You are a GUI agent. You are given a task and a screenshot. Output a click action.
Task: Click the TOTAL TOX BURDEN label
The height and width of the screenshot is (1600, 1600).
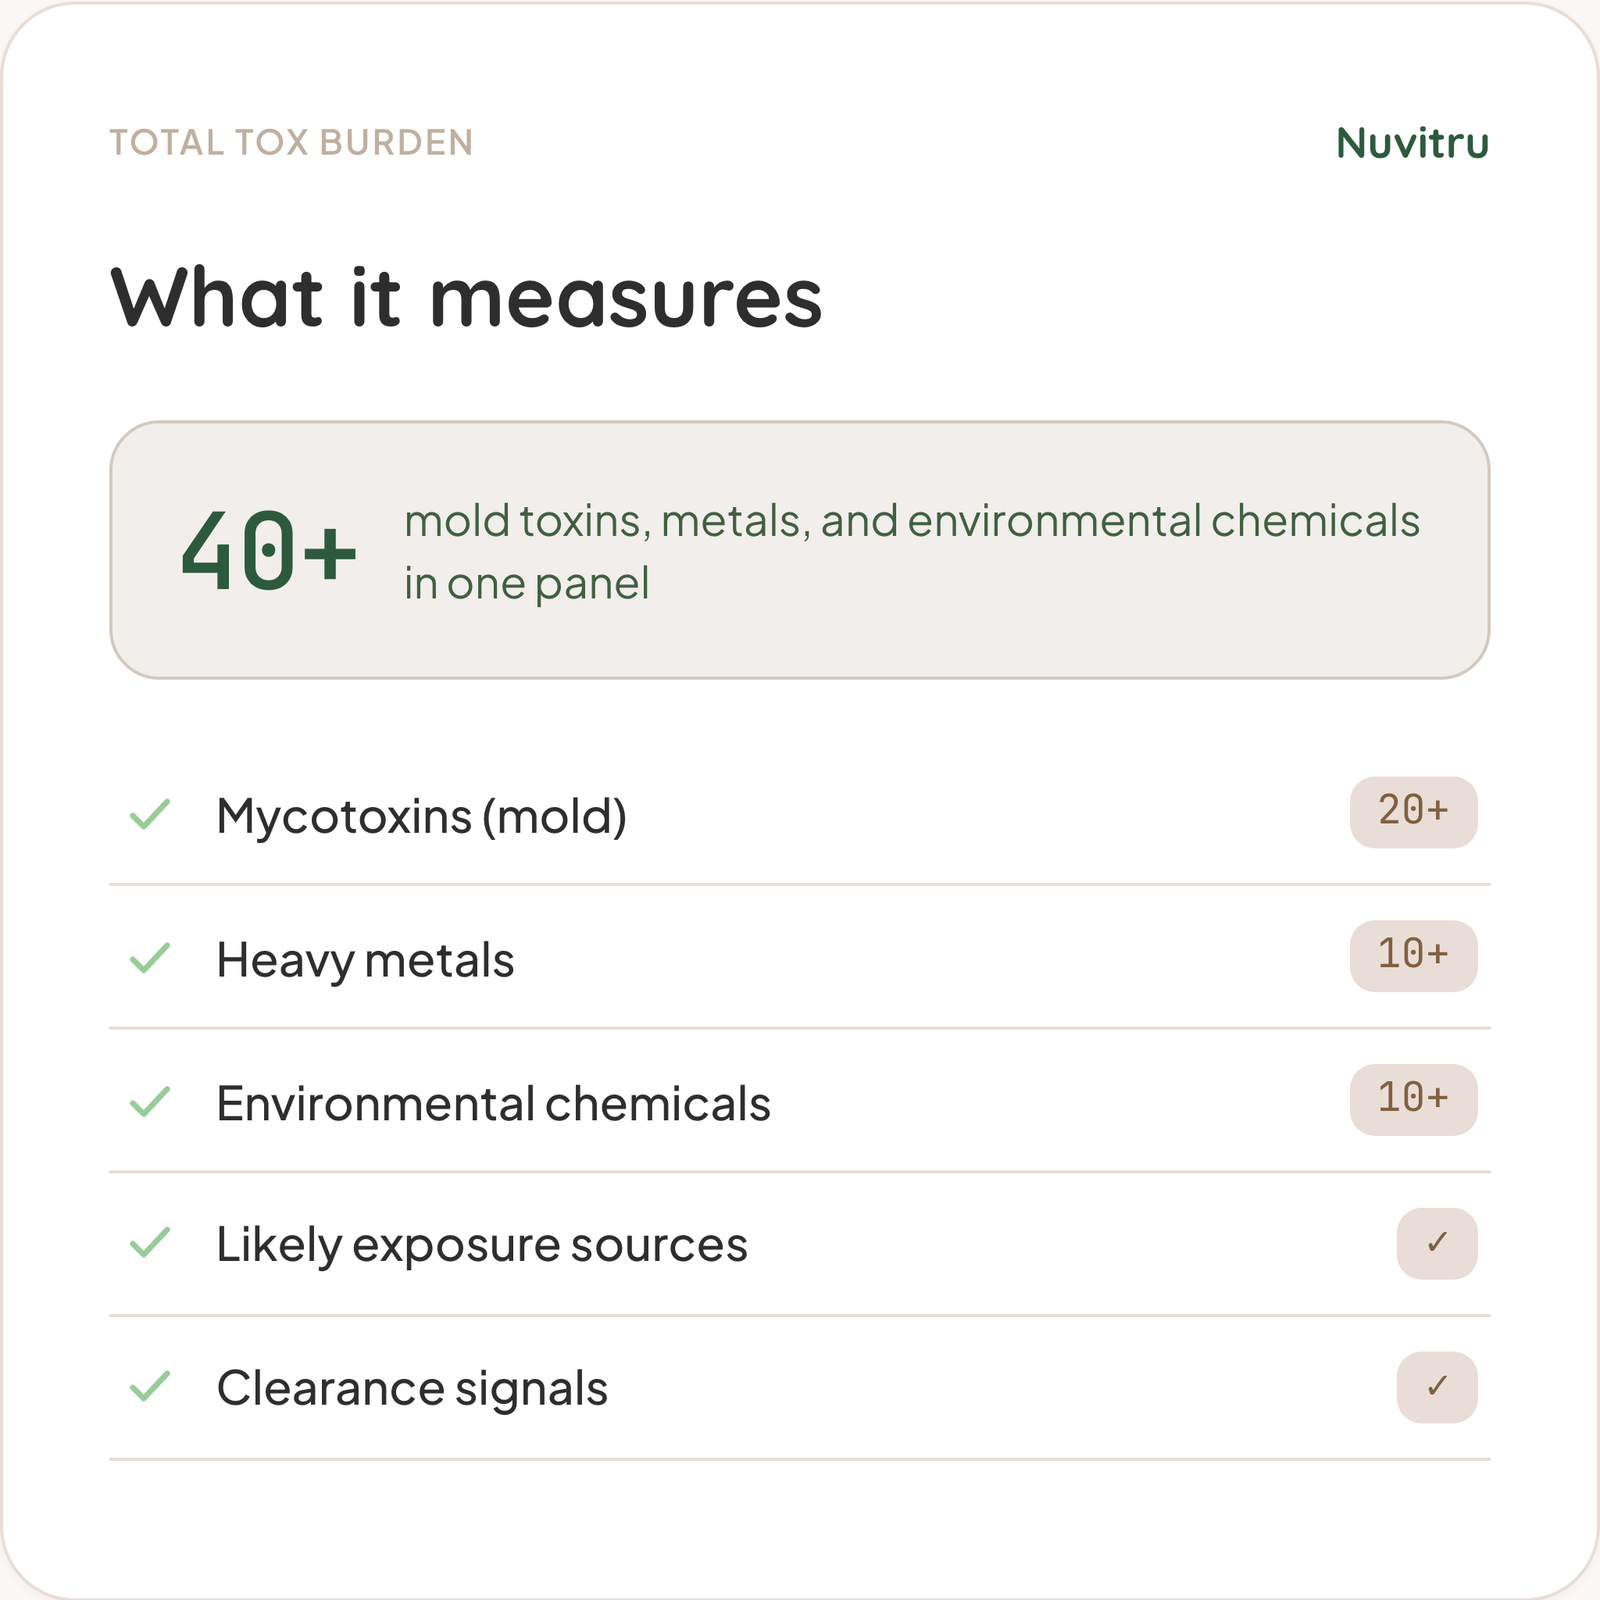[x=291, y=143]
